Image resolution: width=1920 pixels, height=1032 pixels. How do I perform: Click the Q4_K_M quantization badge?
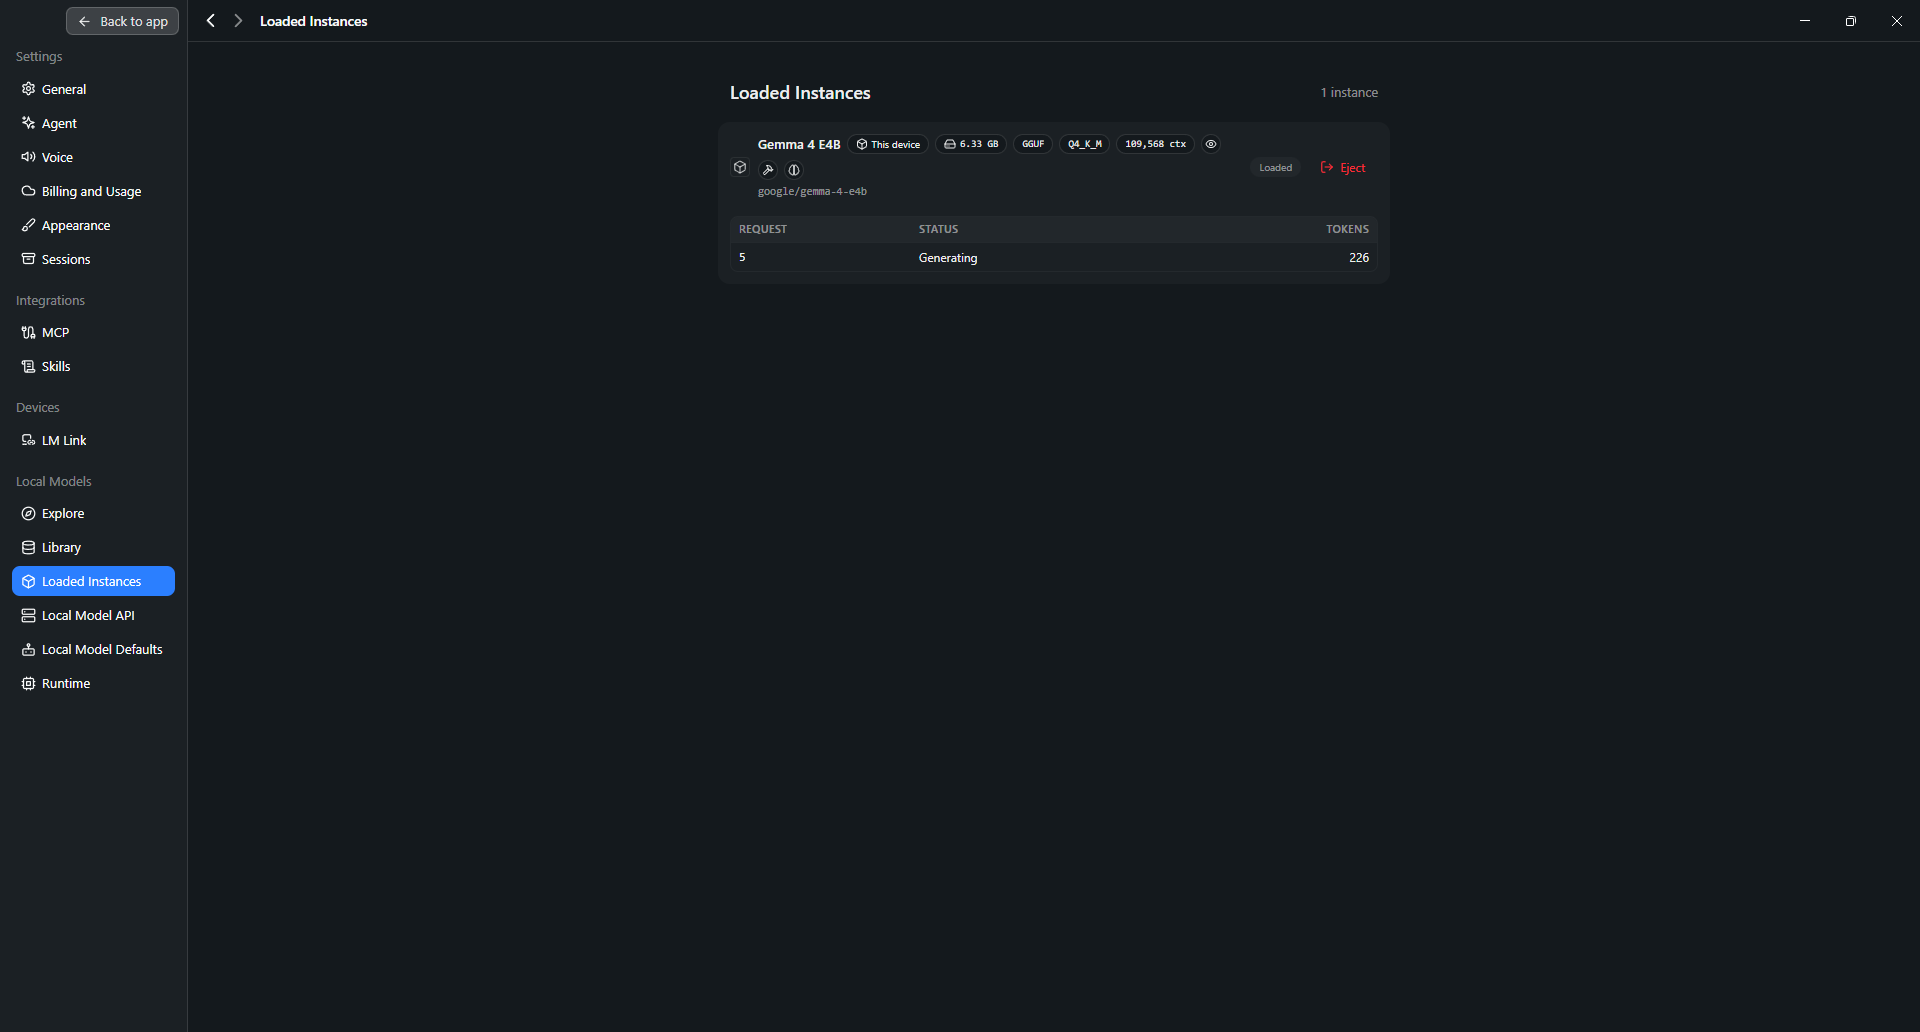pyautogui.click(x=1085, y=144)
